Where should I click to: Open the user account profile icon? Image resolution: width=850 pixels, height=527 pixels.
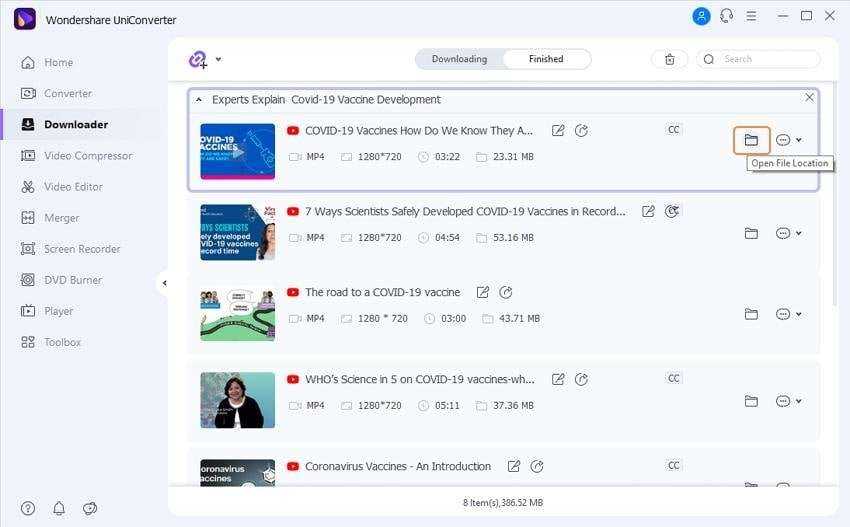pyautogui.click(x=701, y=17)
